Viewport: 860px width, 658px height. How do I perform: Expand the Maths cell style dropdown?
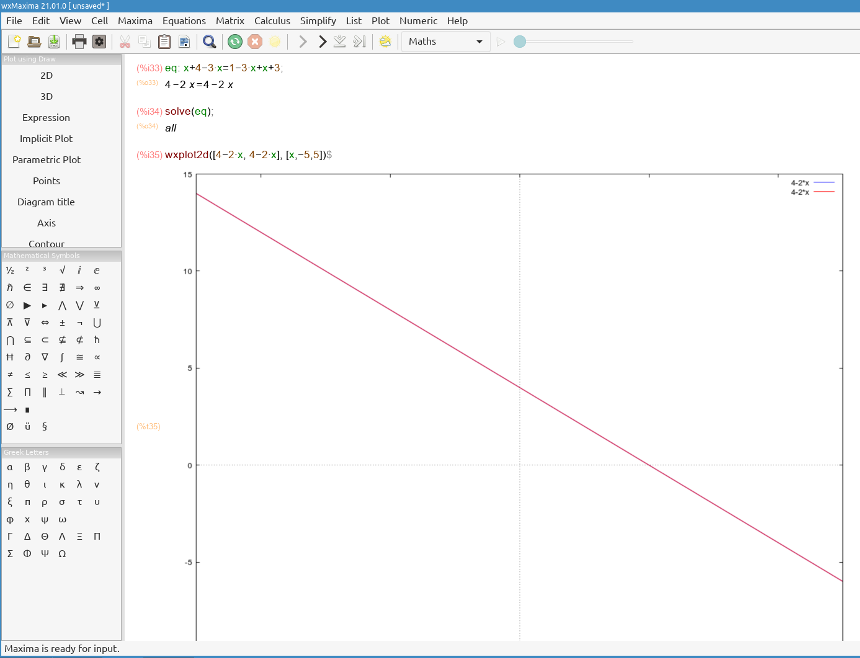point(479,41)
